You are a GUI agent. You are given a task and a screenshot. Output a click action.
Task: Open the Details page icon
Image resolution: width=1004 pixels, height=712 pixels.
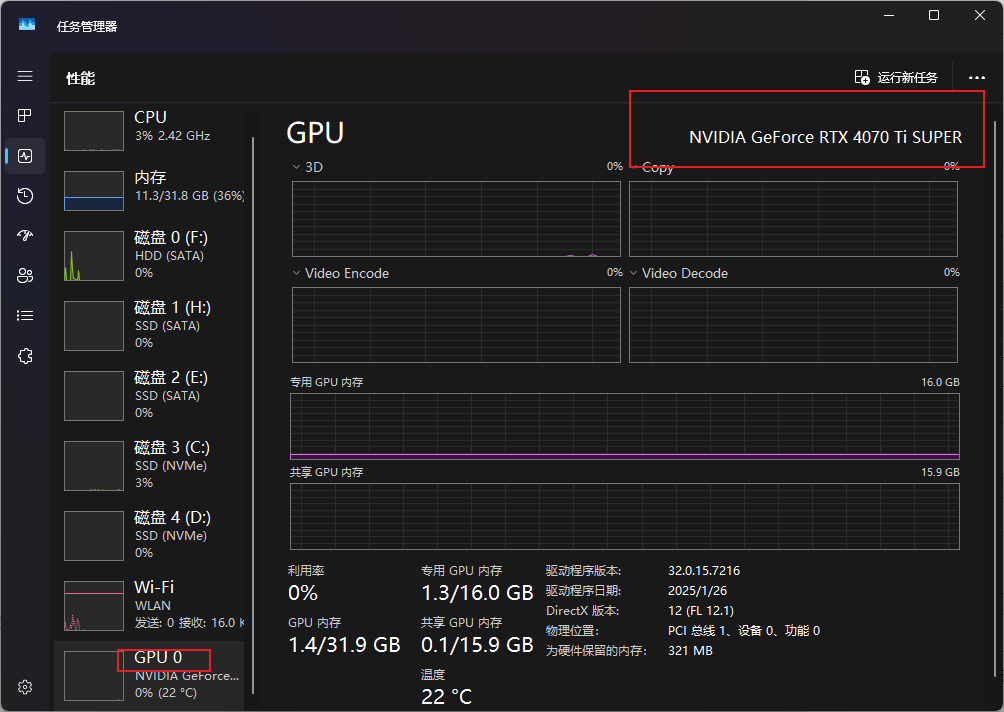(25, 315)
